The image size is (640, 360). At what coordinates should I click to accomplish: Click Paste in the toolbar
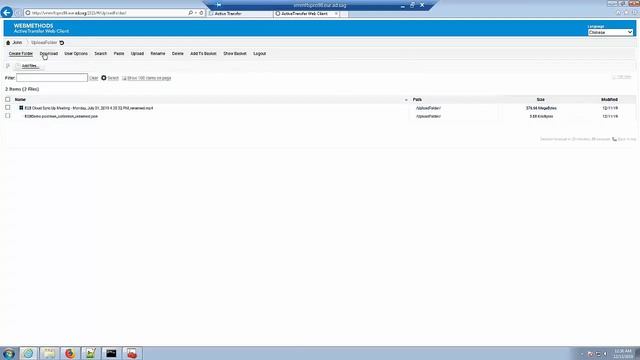[119, 53]
